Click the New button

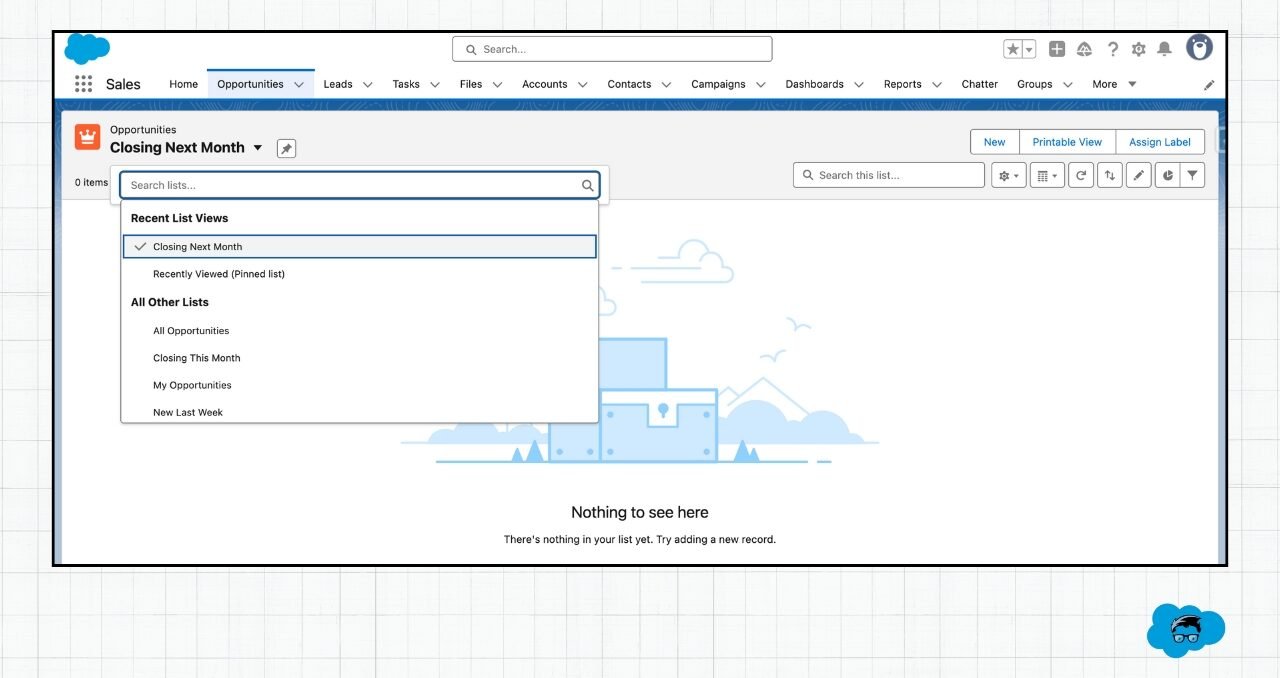tap(995, 142)
